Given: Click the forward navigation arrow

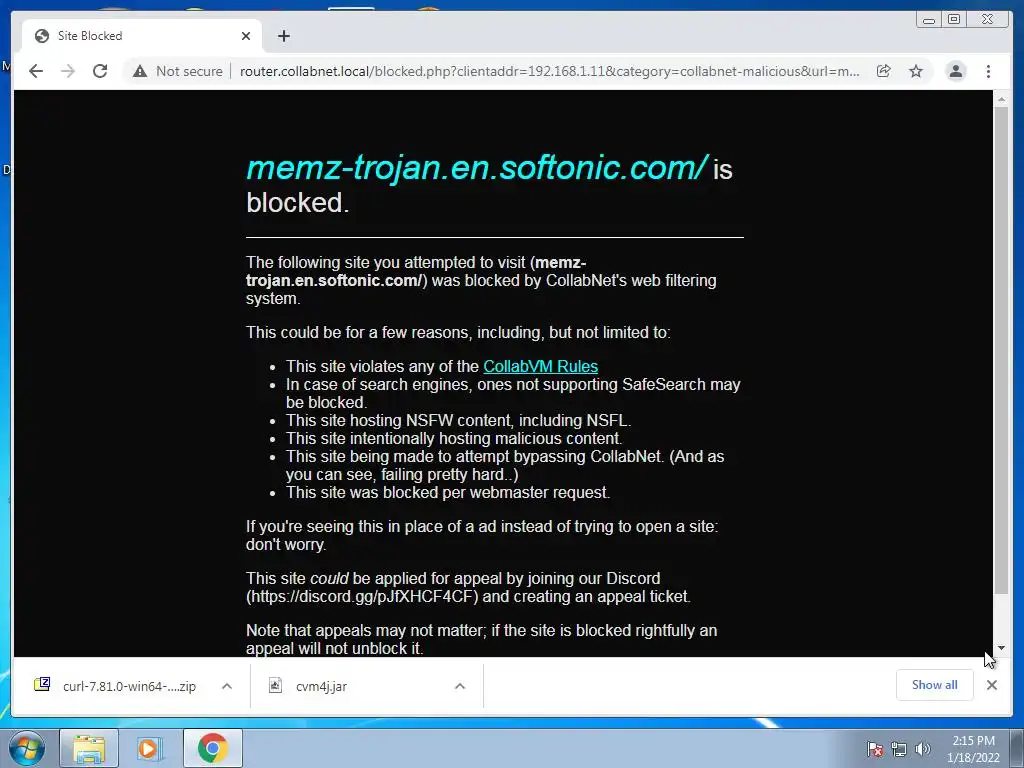Looking at the screenshot, I should (x=68, y=71).
